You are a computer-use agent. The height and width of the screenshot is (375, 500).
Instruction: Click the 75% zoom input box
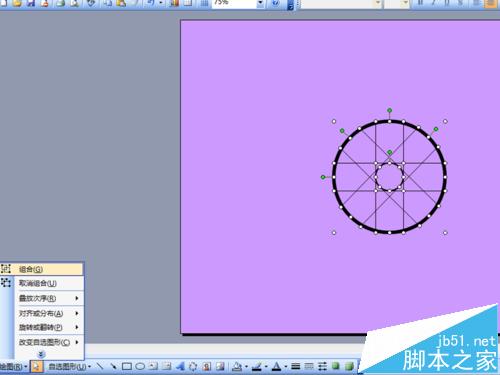pos(234,3)
